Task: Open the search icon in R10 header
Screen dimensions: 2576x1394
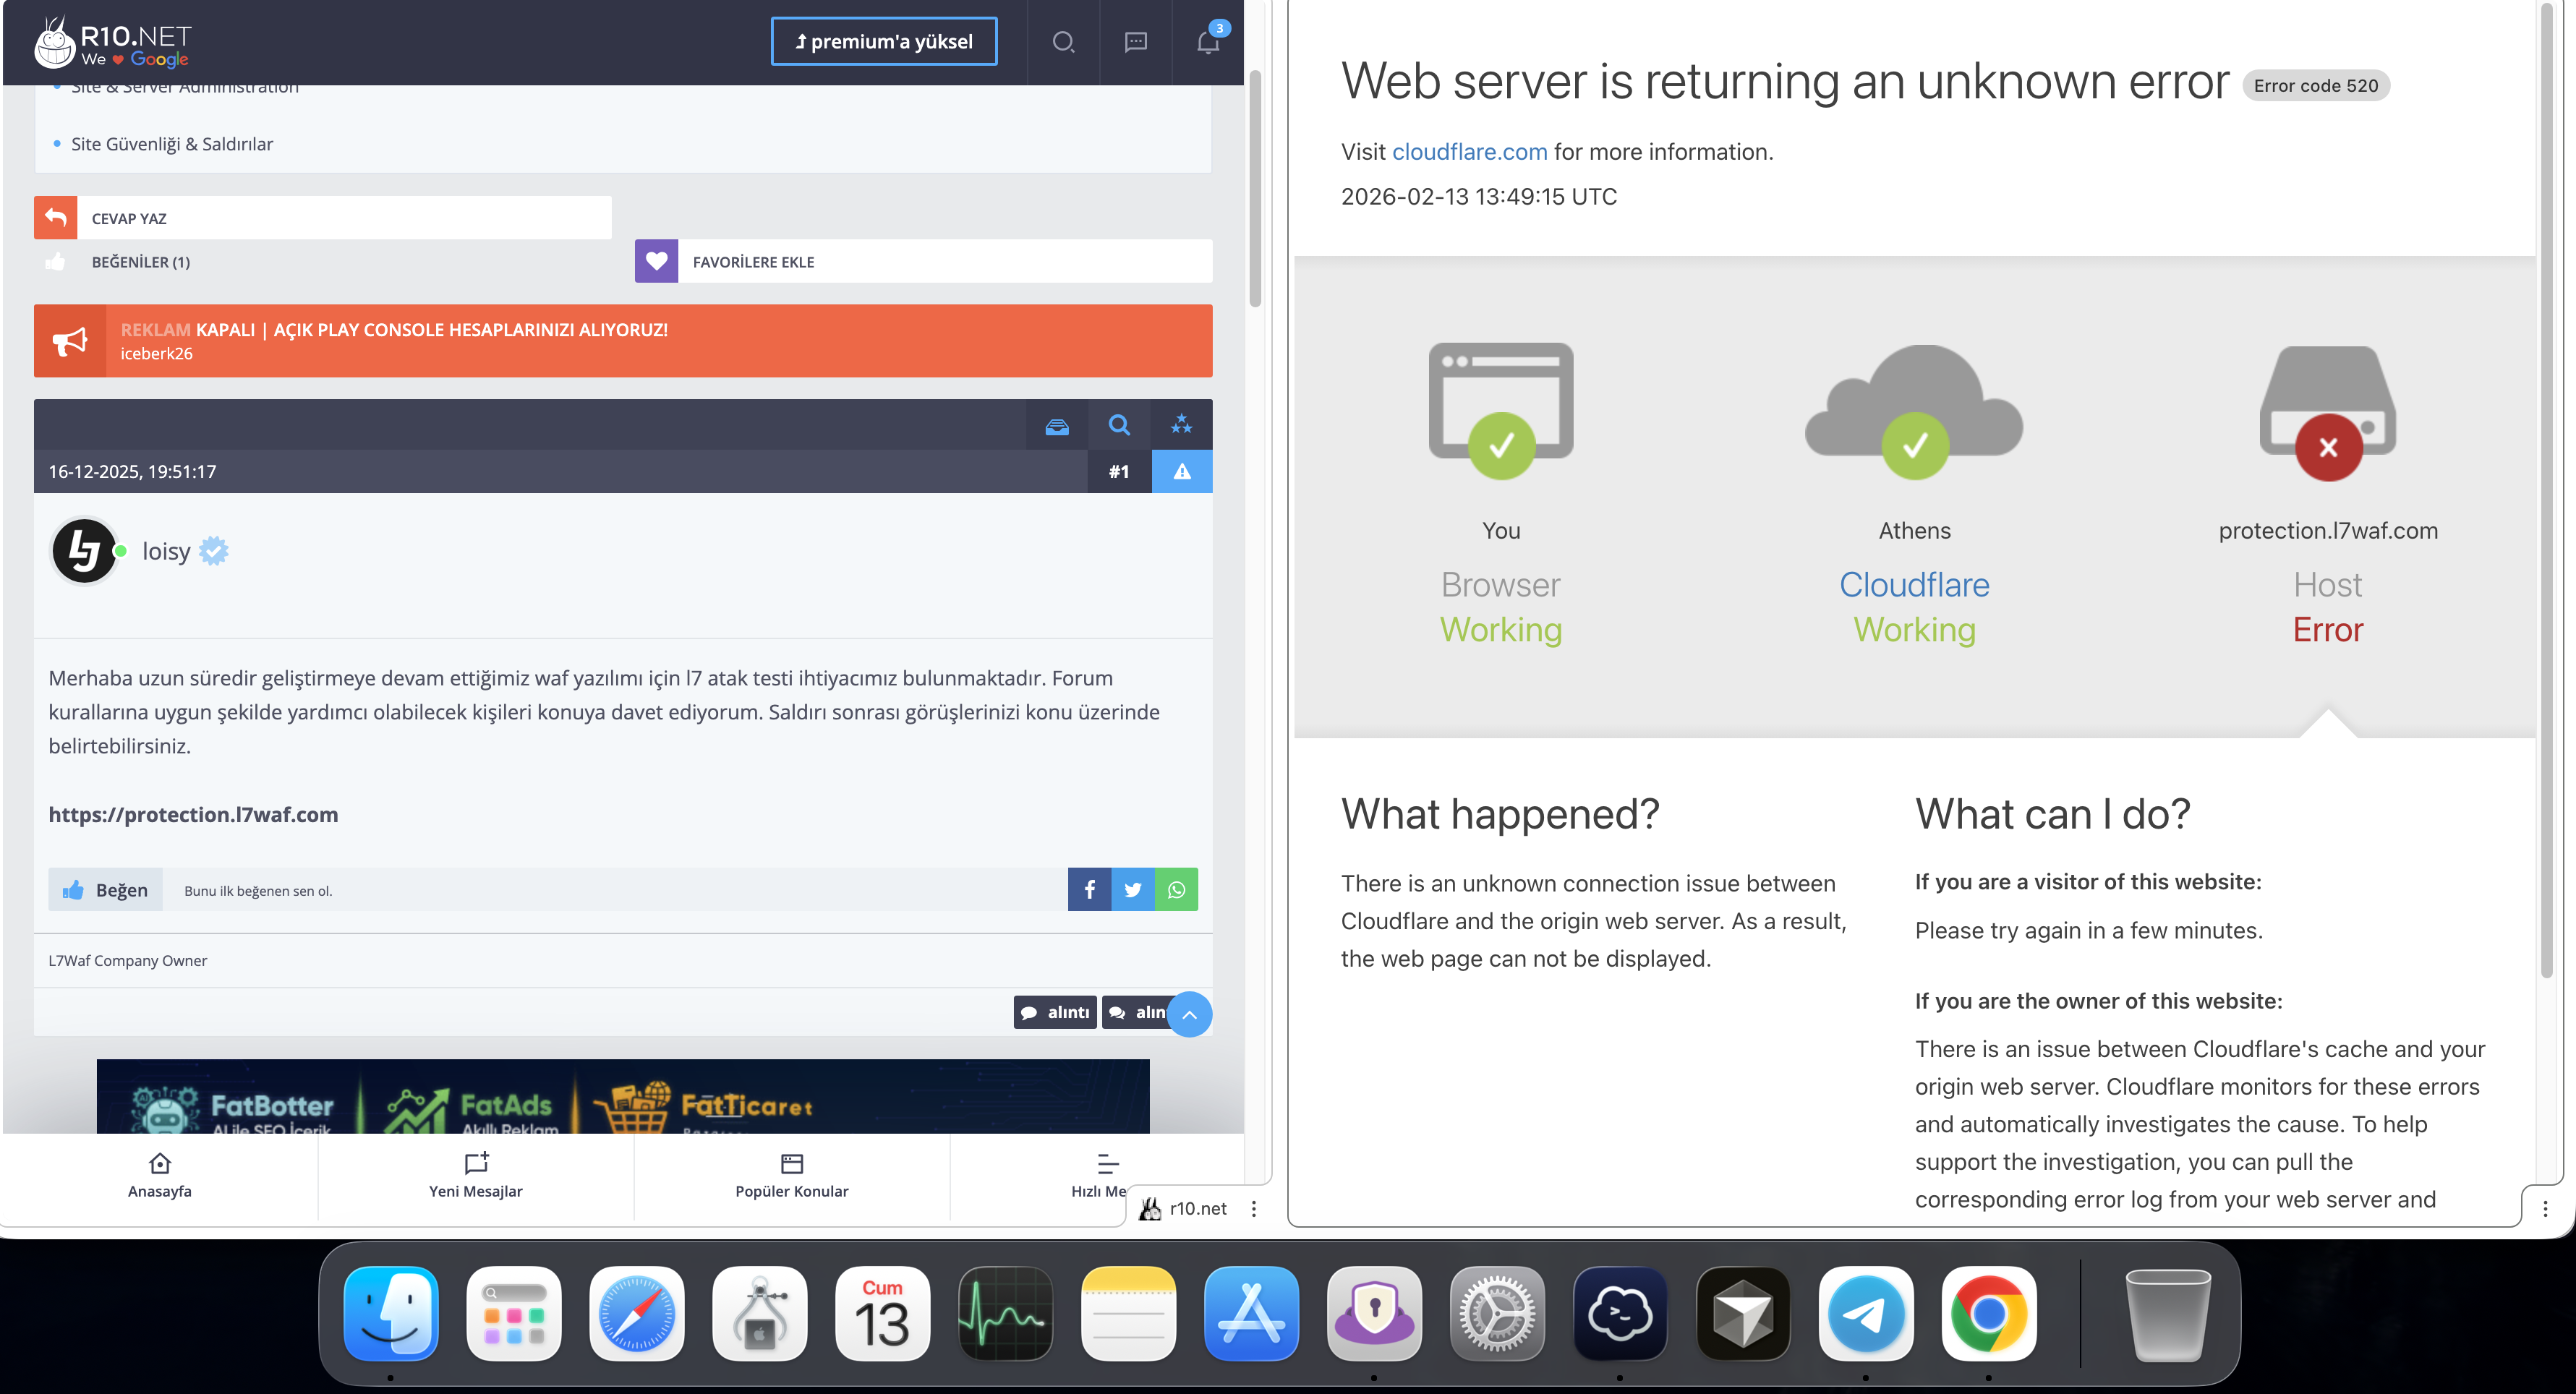Action: [x=1063, y=42]
